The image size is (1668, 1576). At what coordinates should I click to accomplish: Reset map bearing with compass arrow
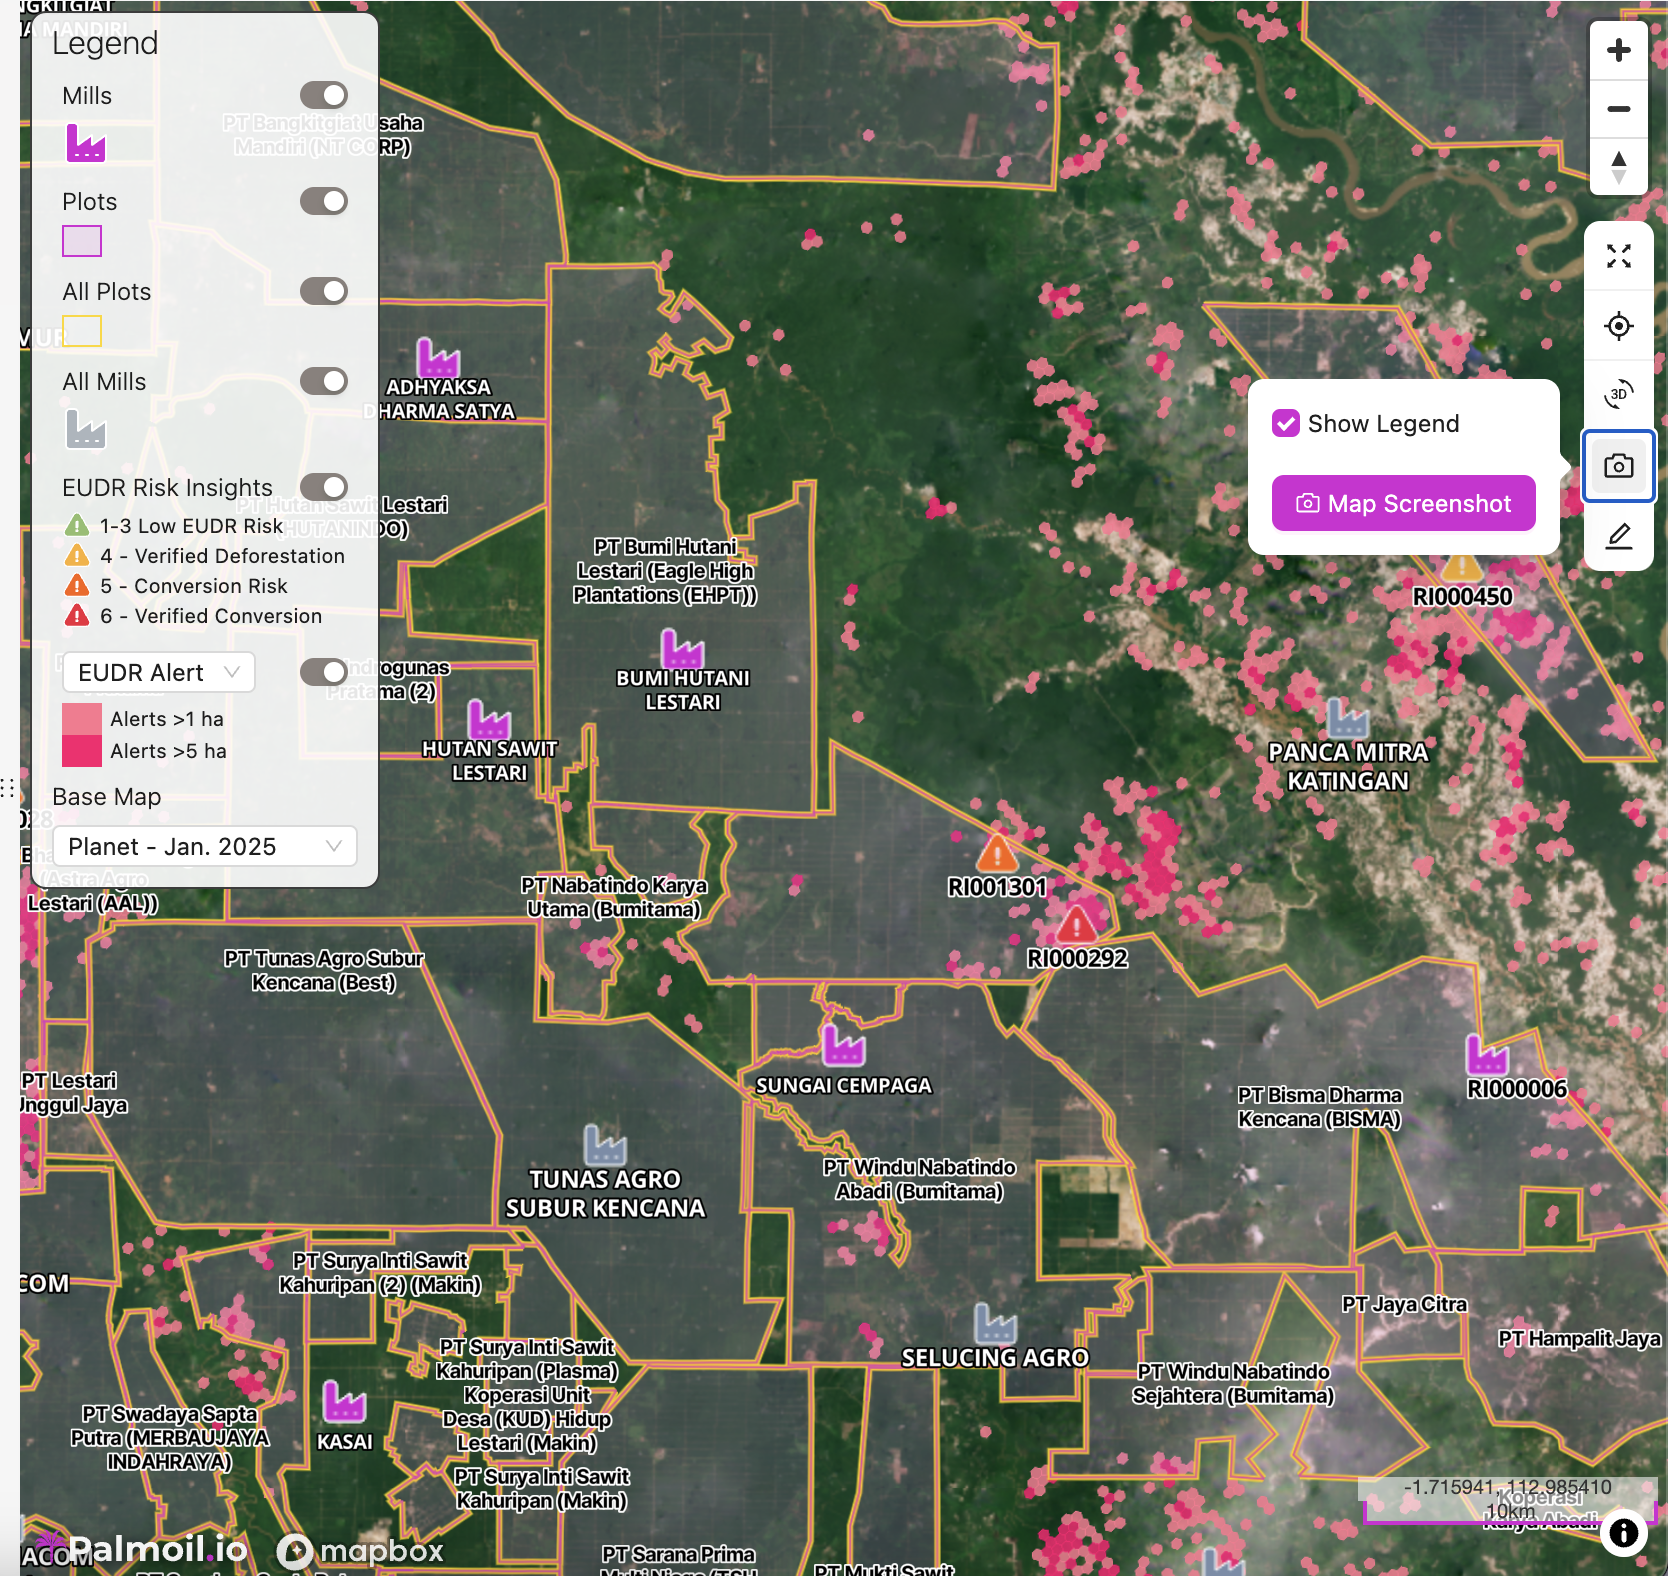[1618, 166]
